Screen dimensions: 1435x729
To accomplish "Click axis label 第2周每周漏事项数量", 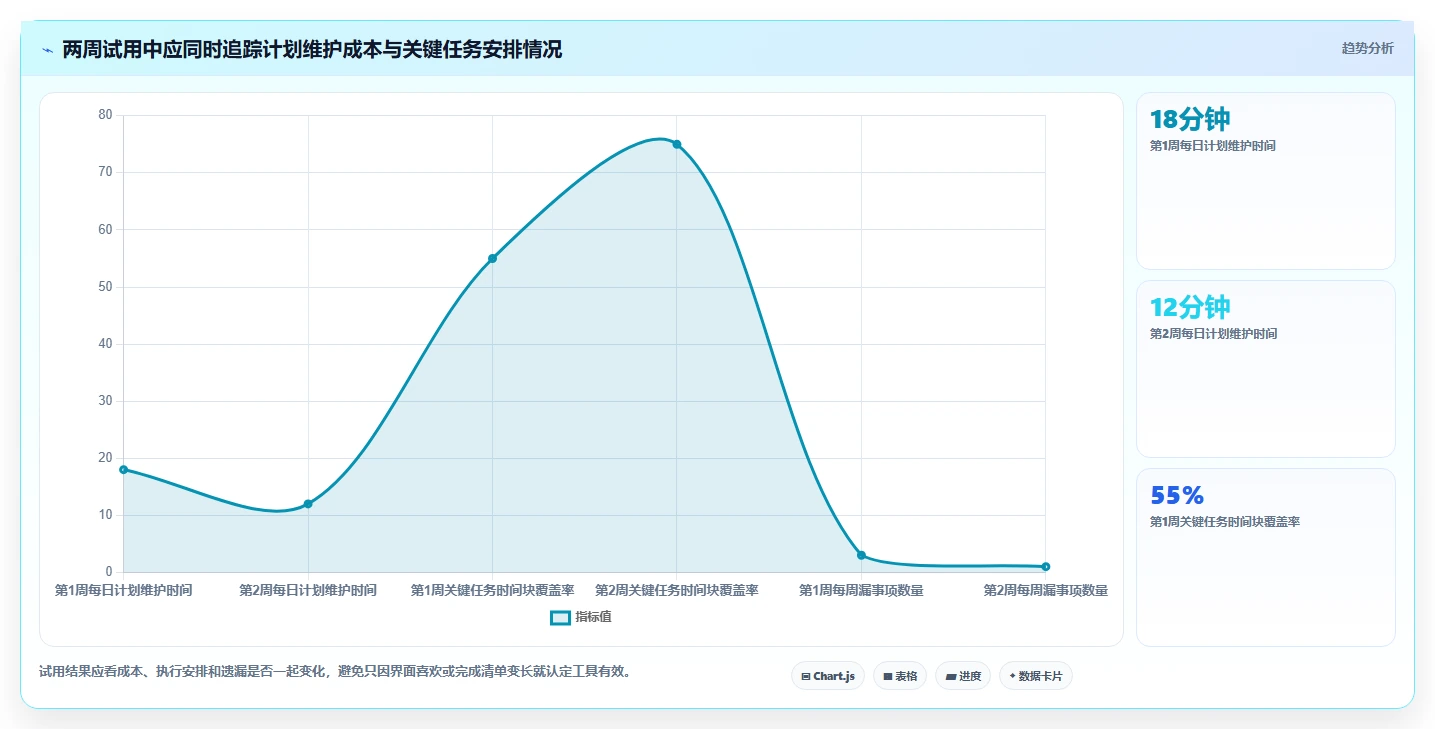I will 1046,591.
